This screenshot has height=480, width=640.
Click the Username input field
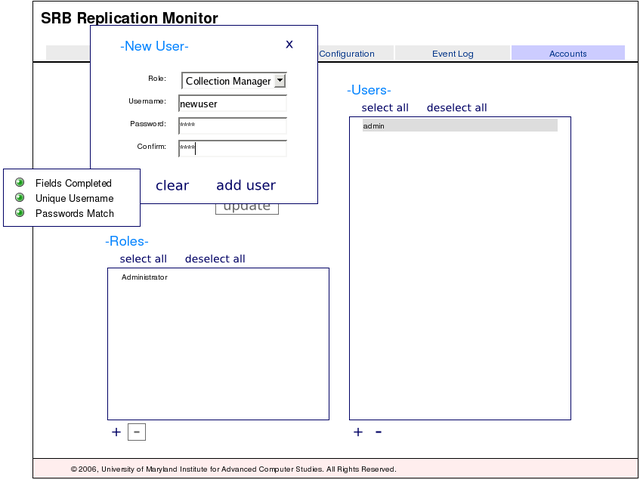point(232,103)
